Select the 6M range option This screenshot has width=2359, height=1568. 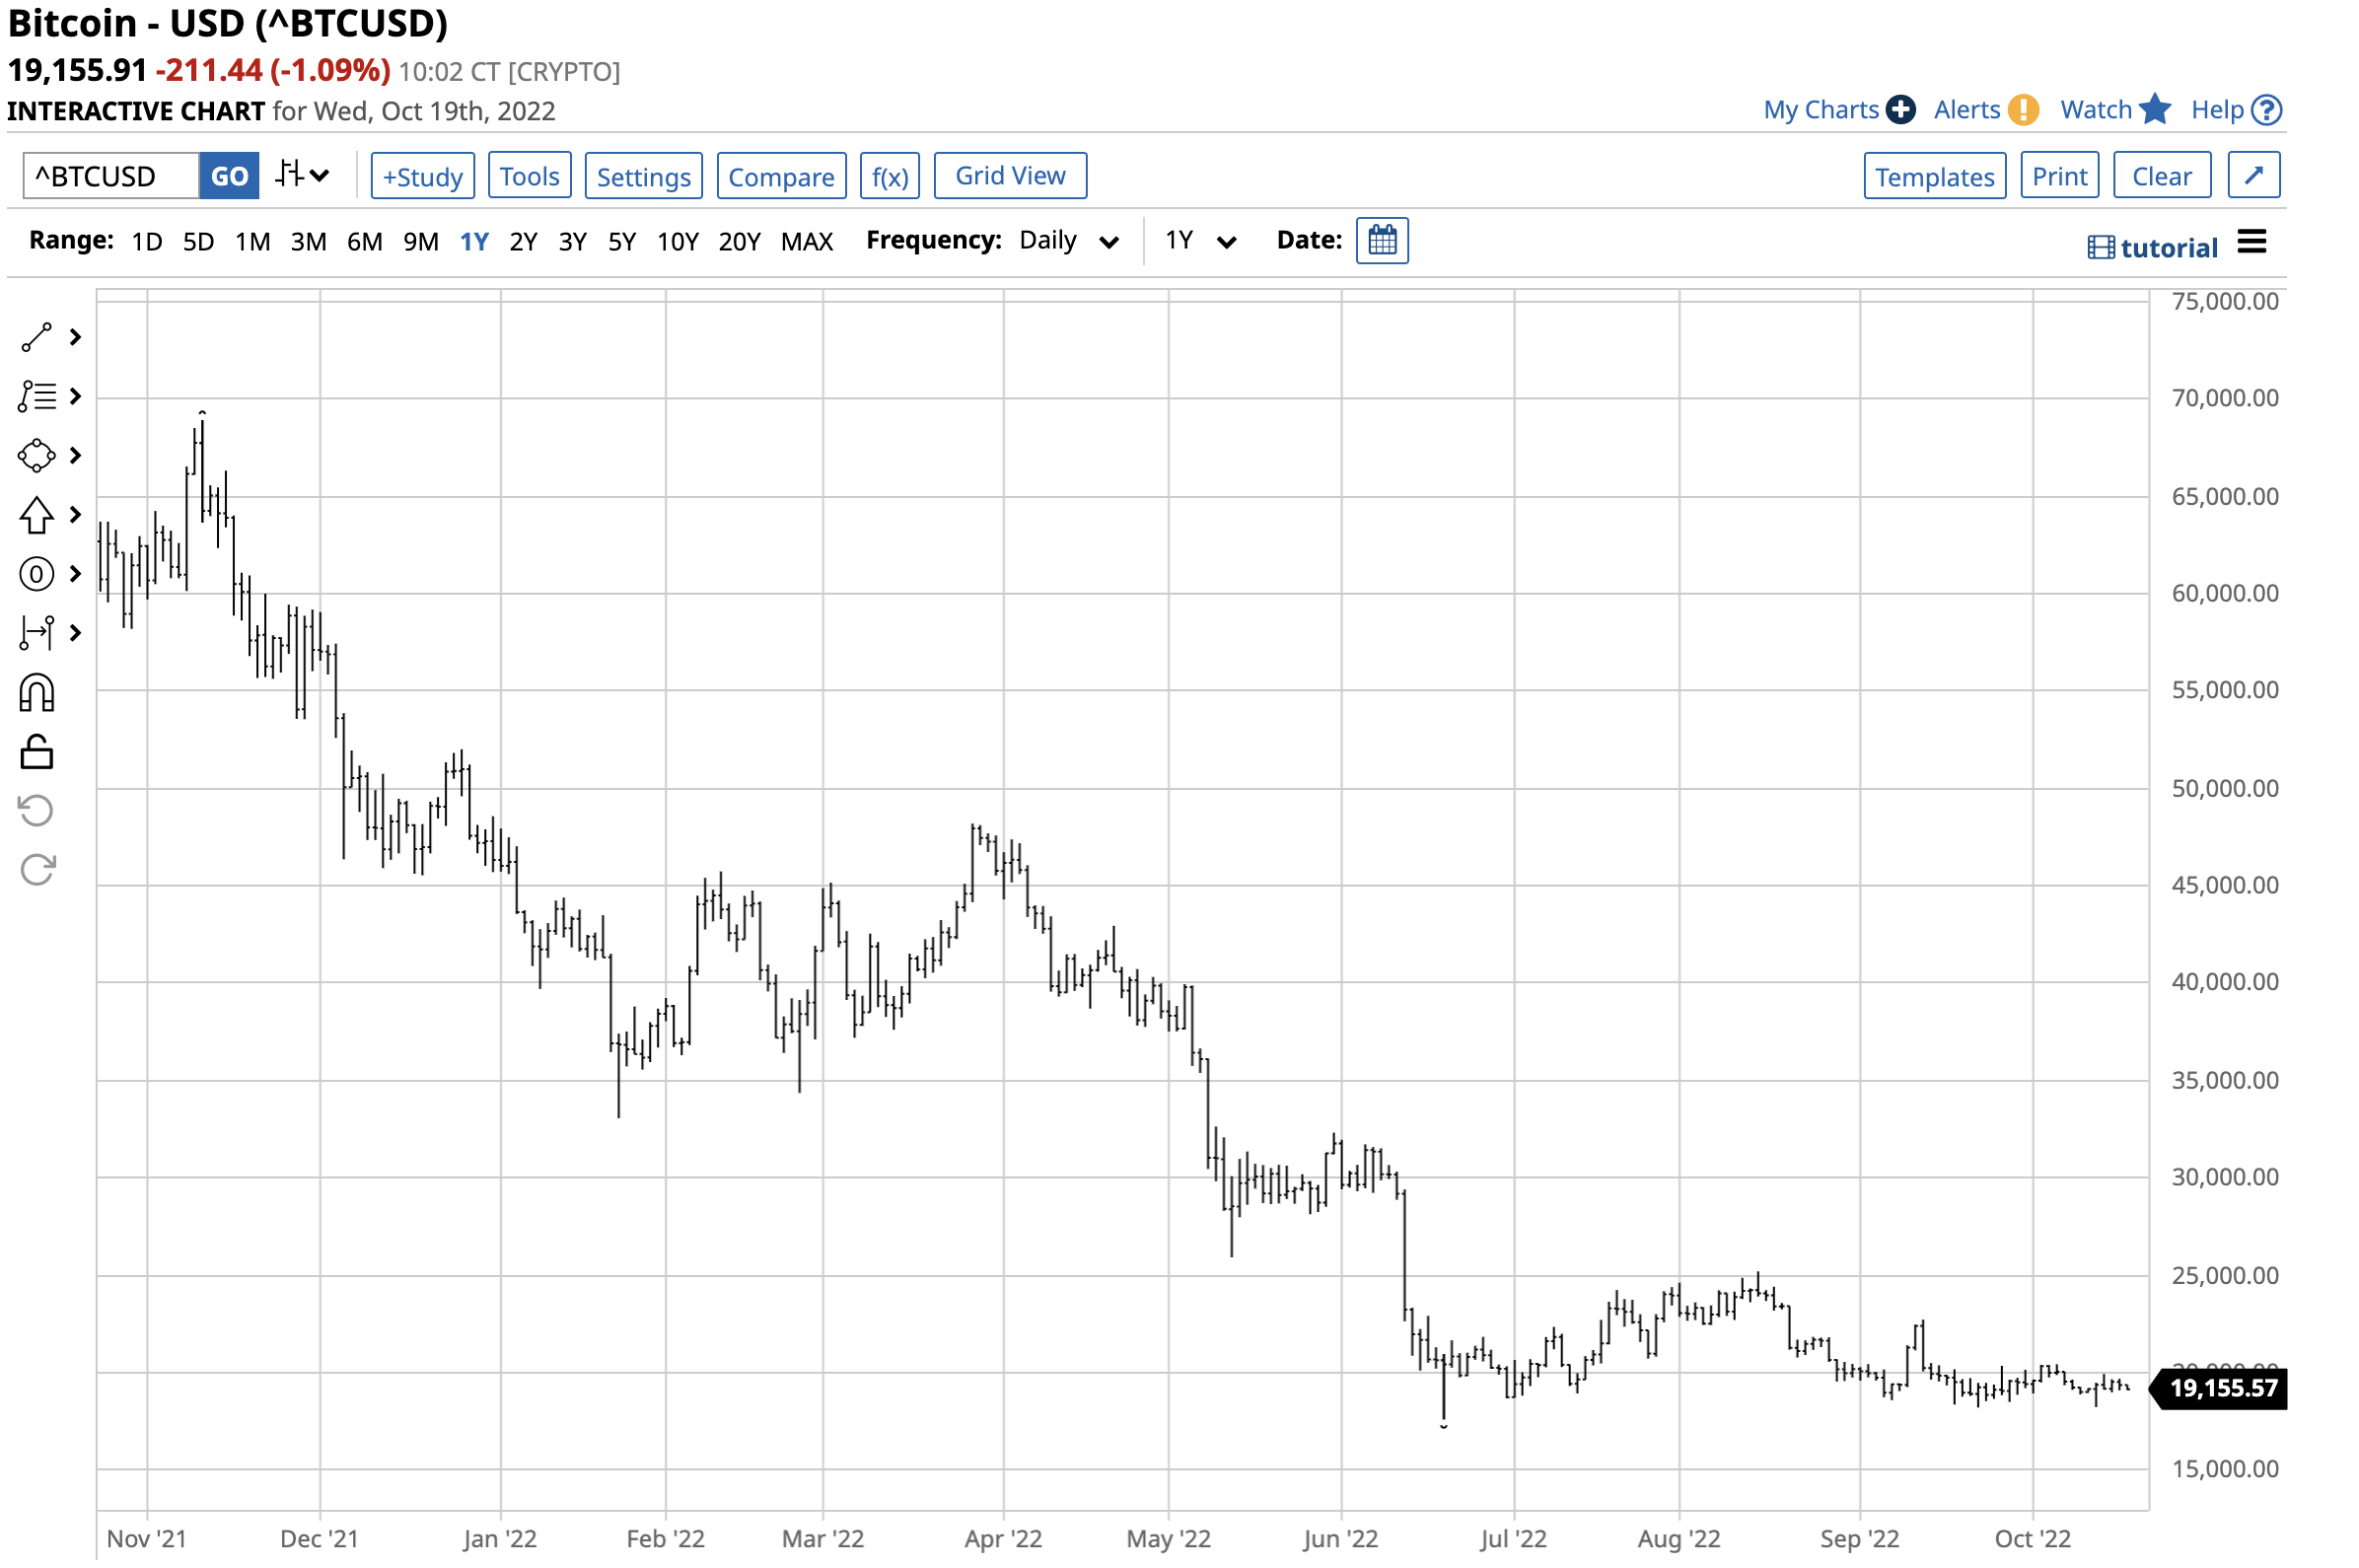[364, 242]
